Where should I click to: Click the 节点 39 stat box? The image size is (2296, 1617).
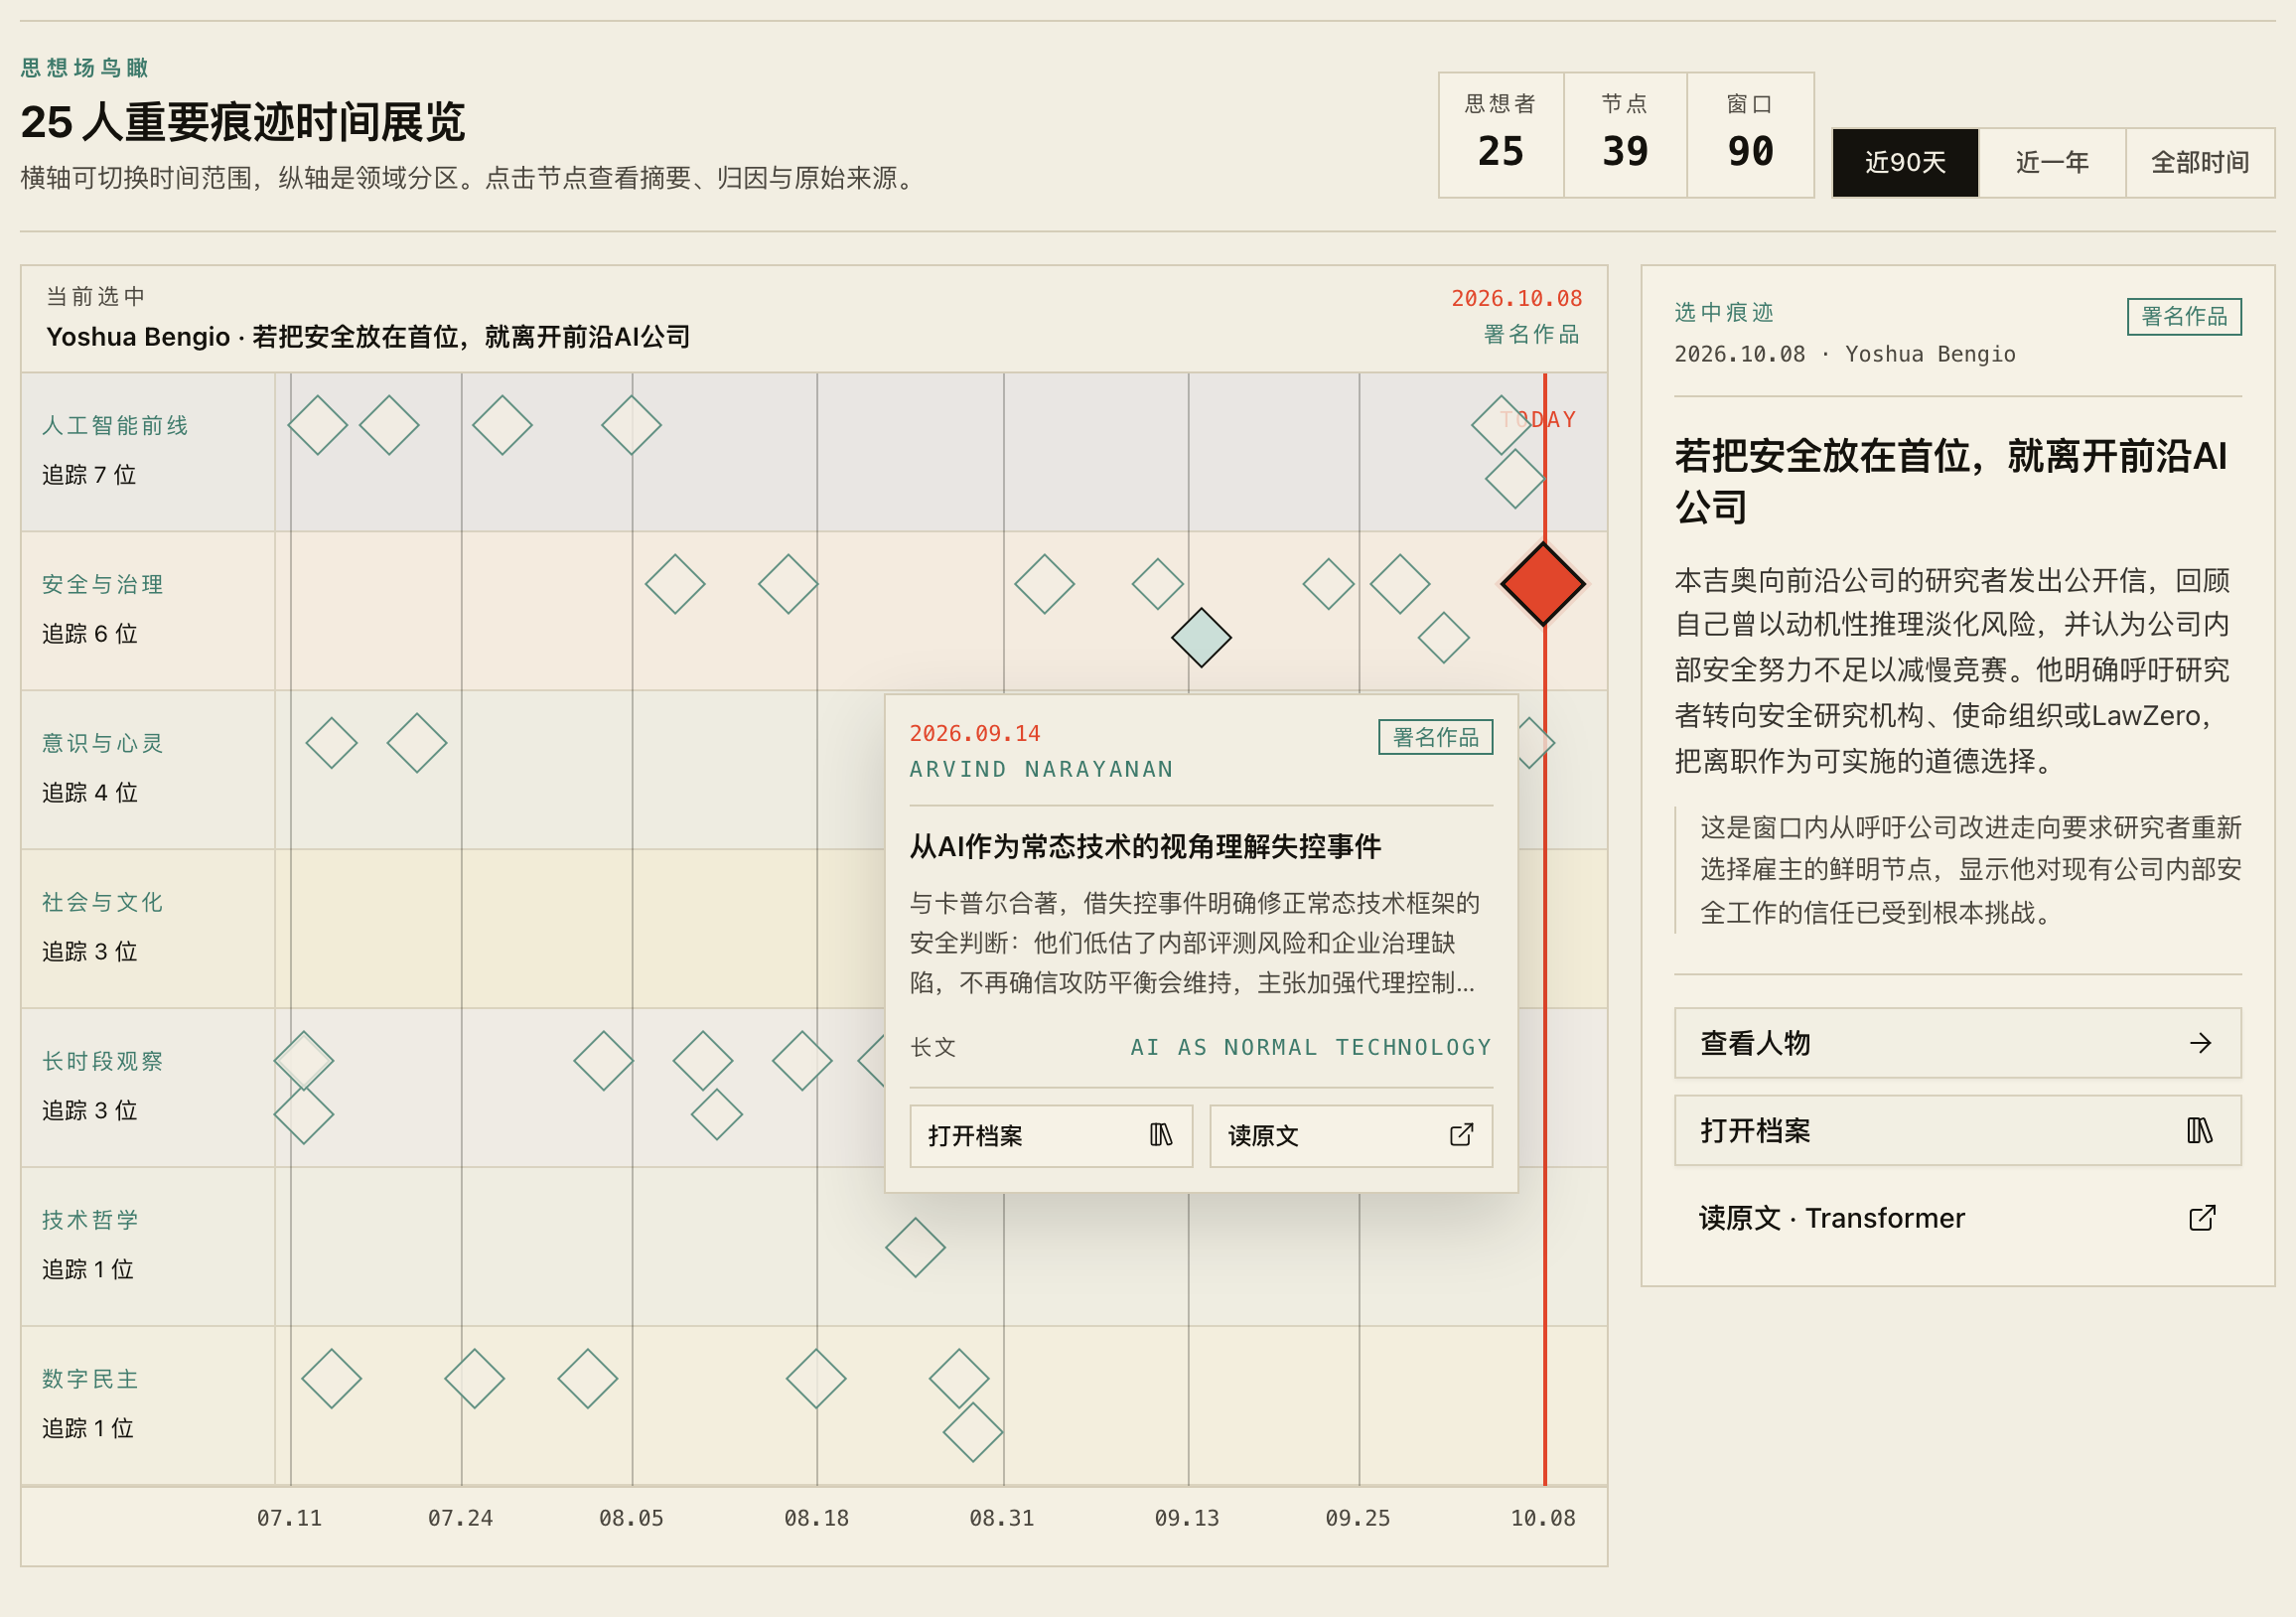click(1625, 135)
